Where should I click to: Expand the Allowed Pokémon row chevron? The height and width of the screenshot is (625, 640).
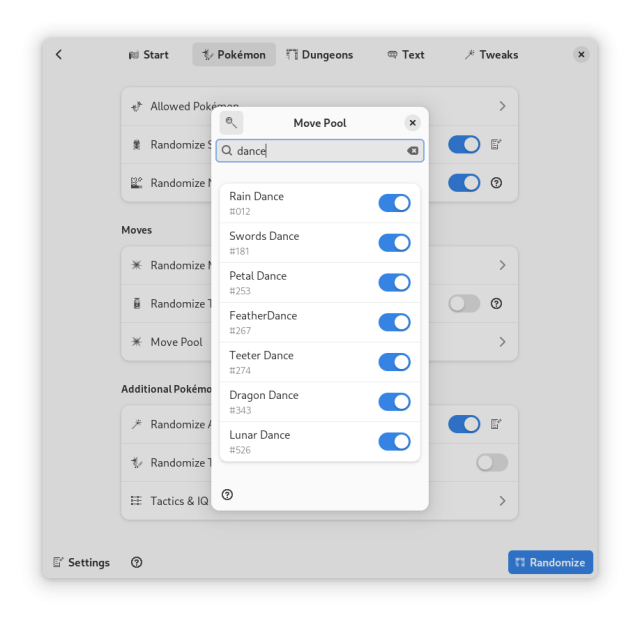[501, 106]
